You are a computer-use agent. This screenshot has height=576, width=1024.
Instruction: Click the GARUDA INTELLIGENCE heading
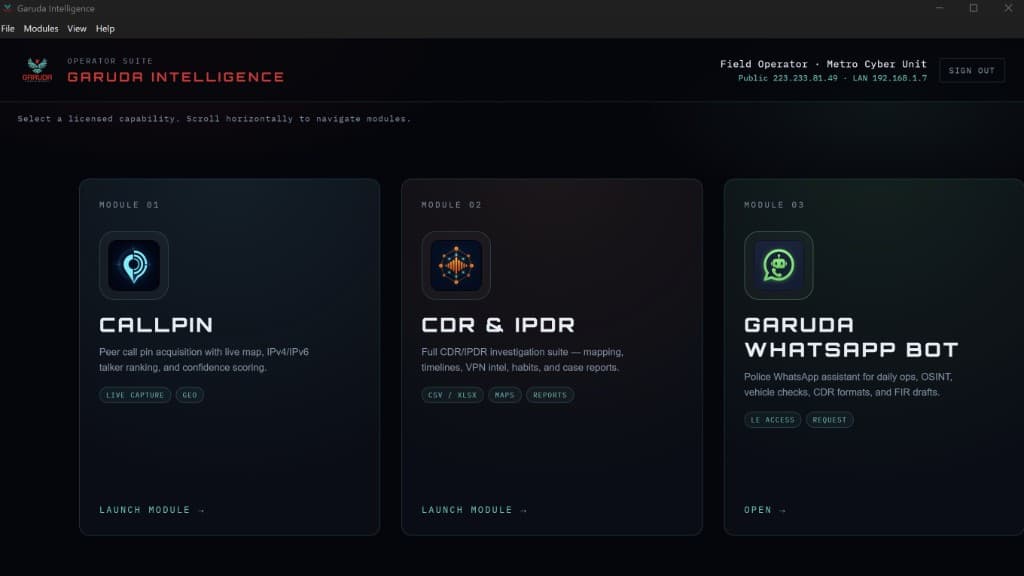(176, 77)
